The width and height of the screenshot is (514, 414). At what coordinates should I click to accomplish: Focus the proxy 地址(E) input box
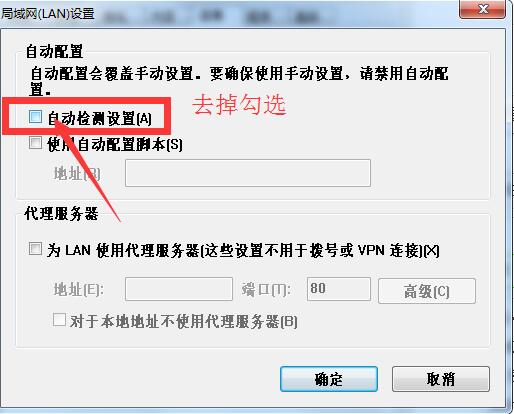[179, 289]
